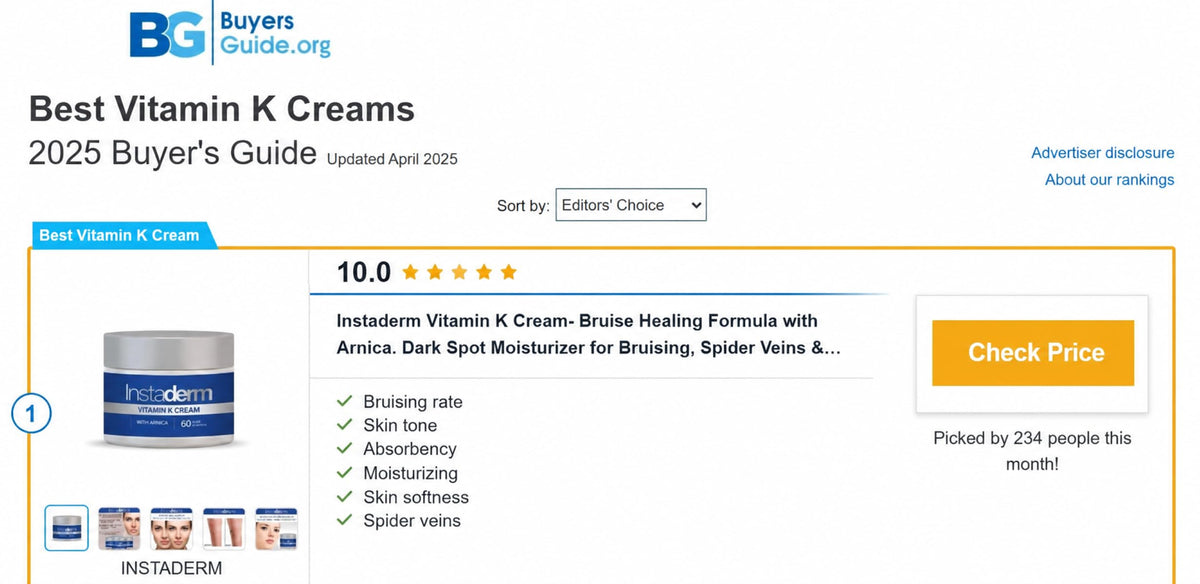Click the Spider veins checkmark icon

point(345,520)
